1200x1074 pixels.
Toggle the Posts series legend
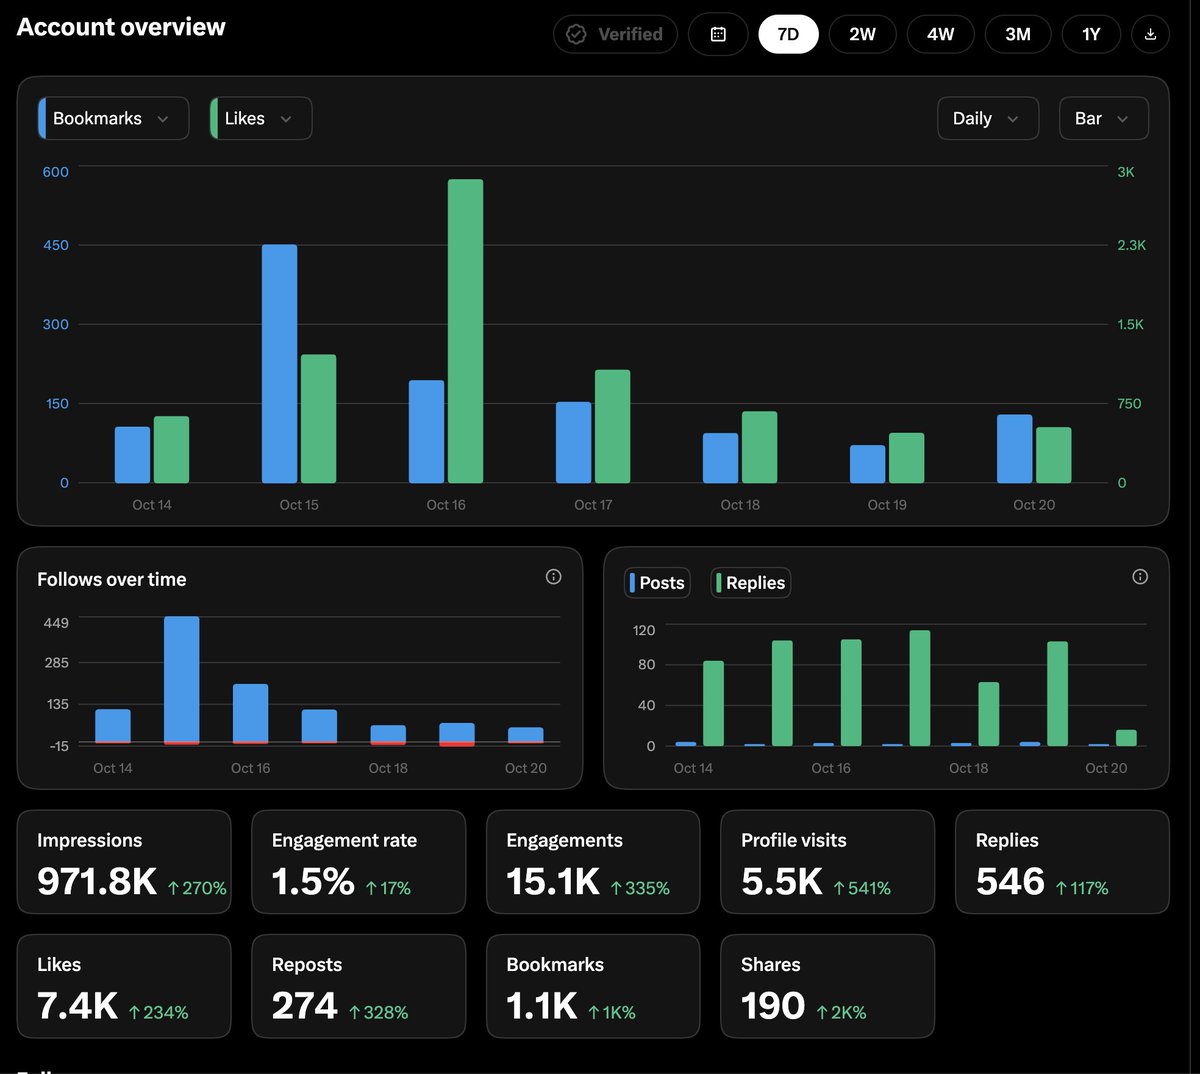(657, 583)
